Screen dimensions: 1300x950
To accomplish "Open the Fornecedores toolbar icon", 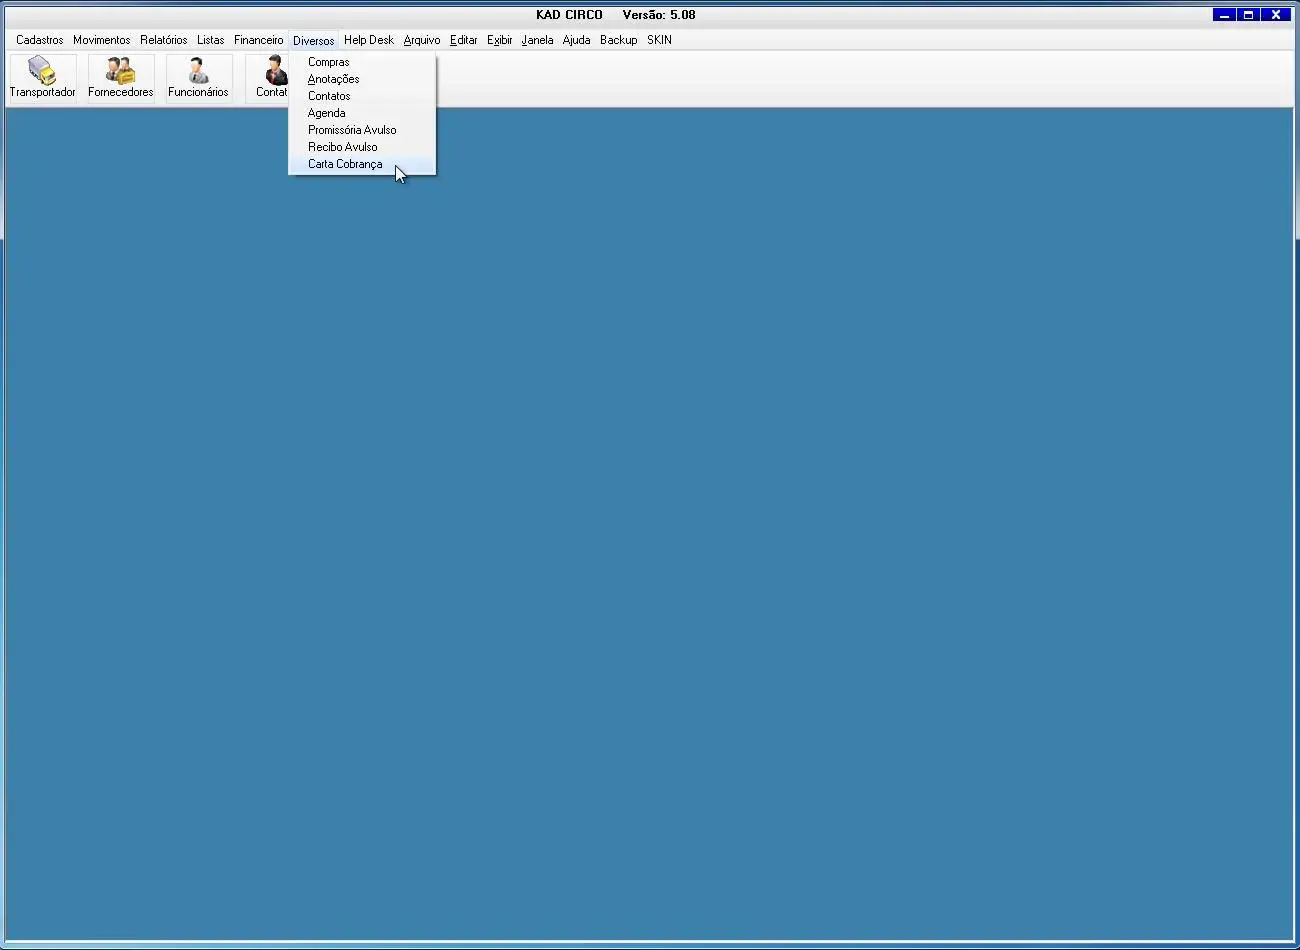I will point(120,71).
